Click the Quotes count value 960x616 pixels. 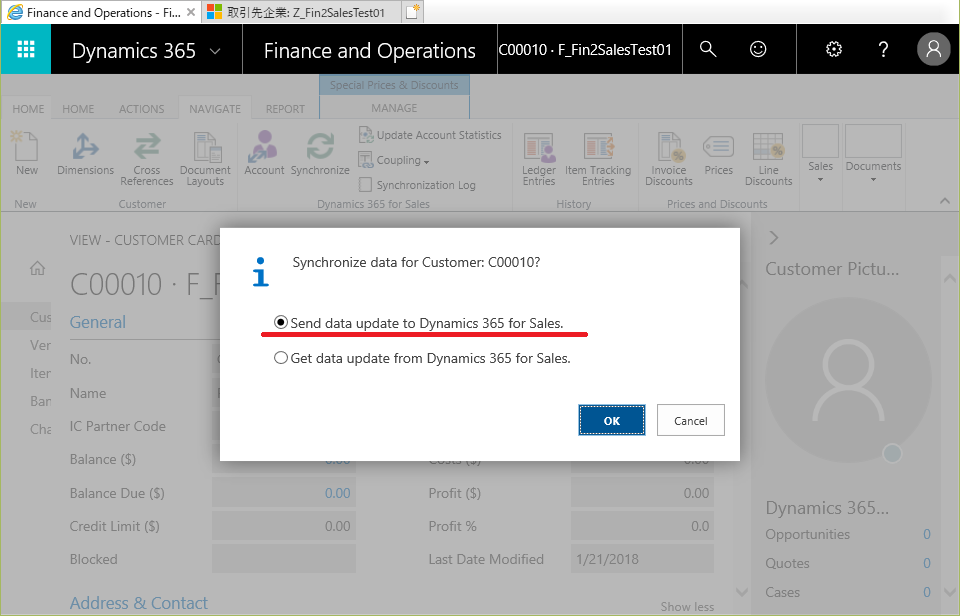click(x=927, y=563)
